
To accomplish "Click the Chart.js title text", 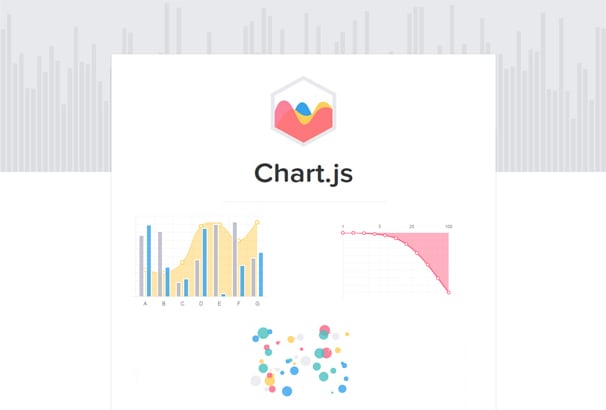I will tap(303, 173).
